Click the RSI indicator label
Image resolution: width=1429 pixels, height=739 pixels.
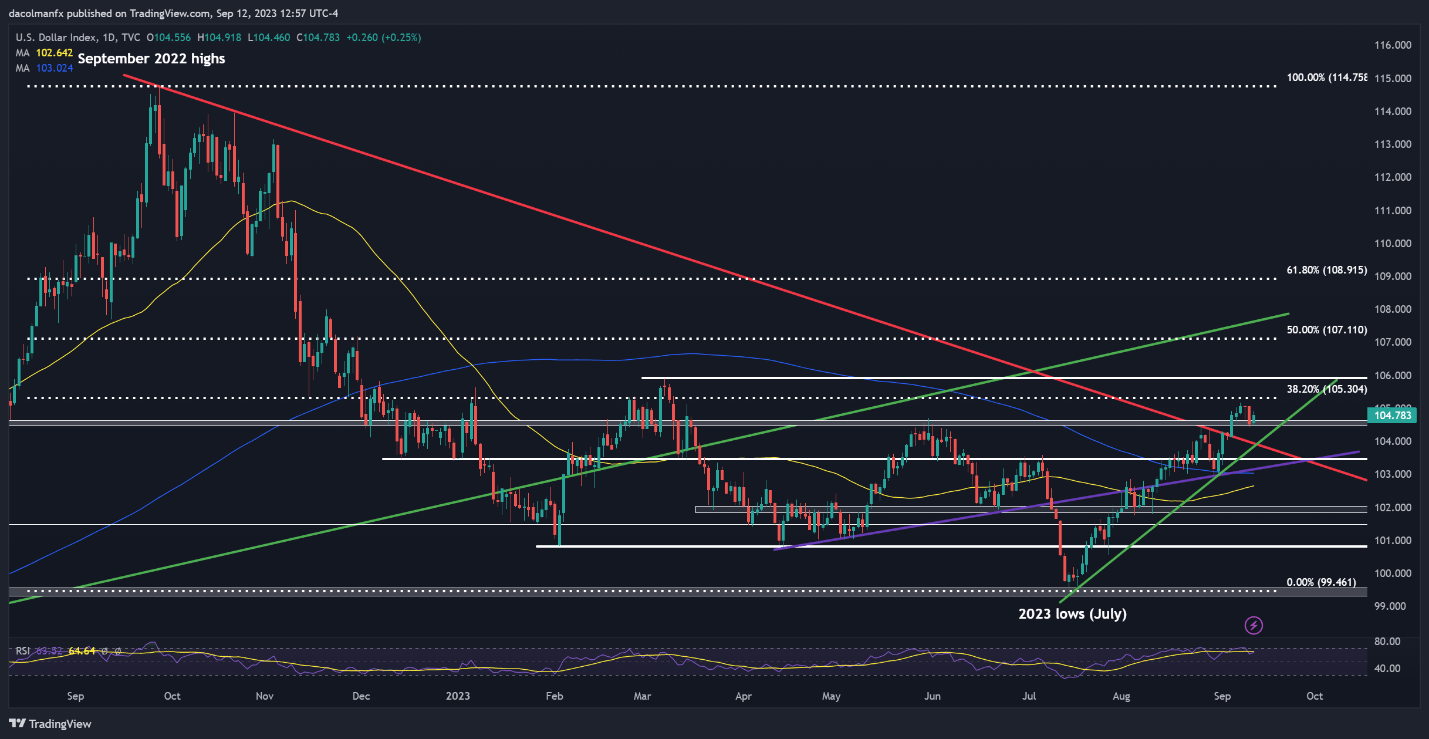(22, 651)
